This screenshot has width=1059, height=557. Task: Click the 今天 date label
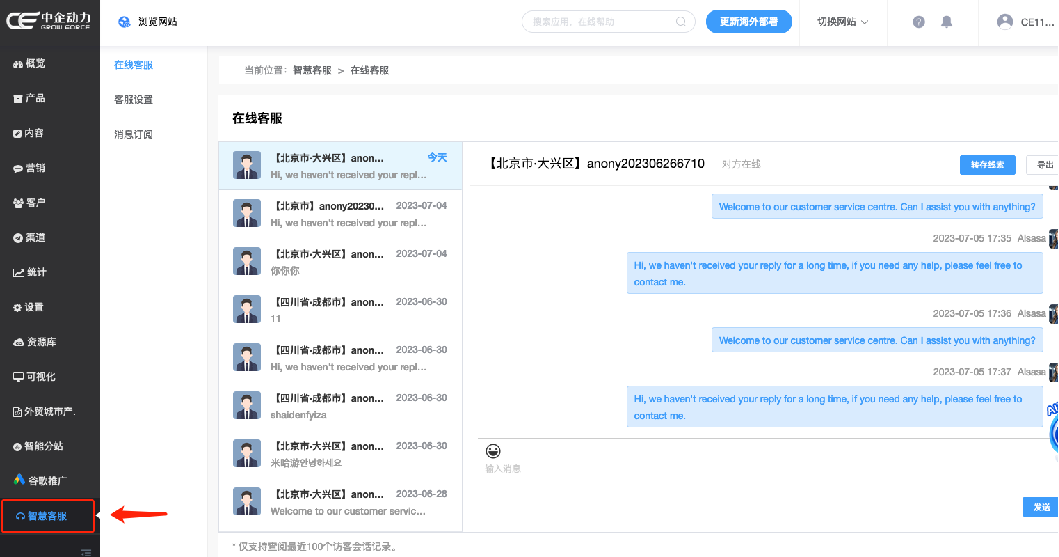[437, 157]
